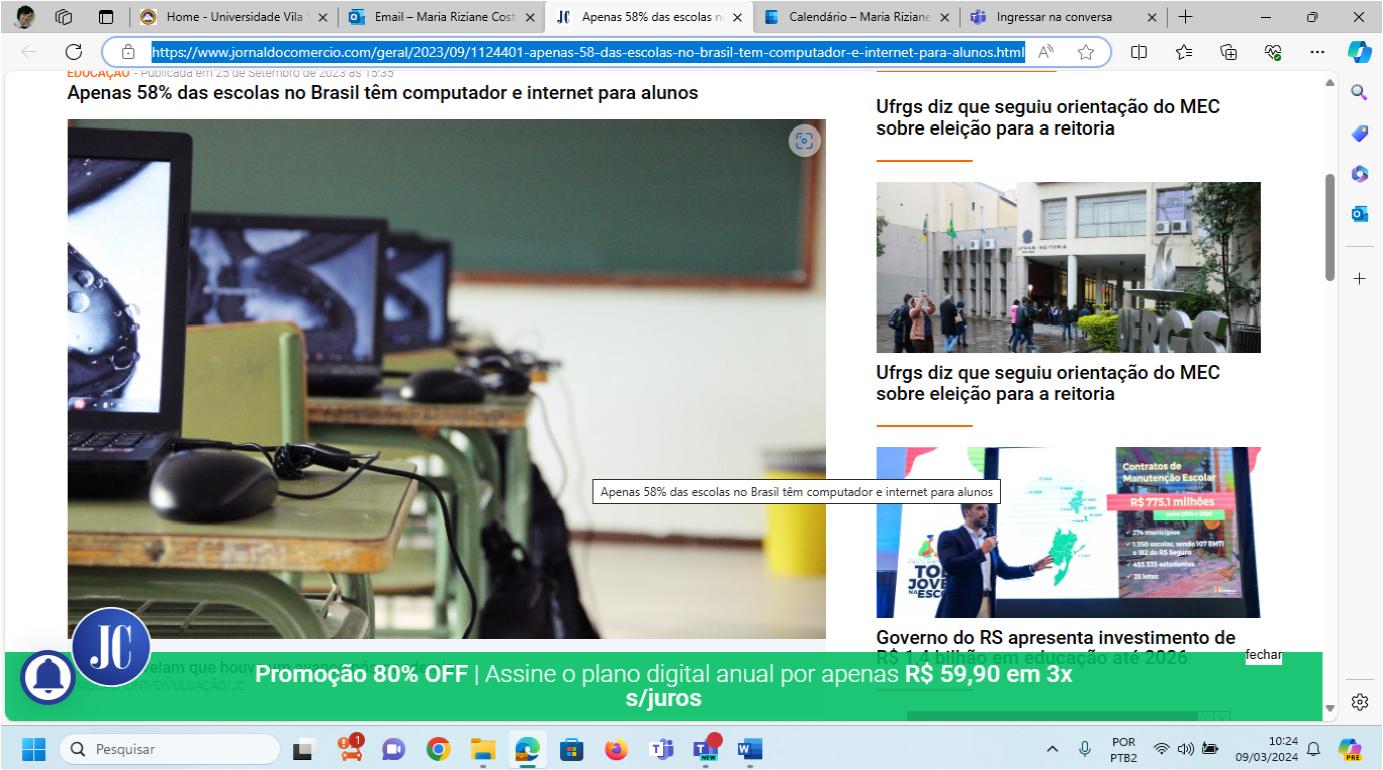The image size is (1383, 770).
Task: Refresh the current page
Action: (73, 53)
